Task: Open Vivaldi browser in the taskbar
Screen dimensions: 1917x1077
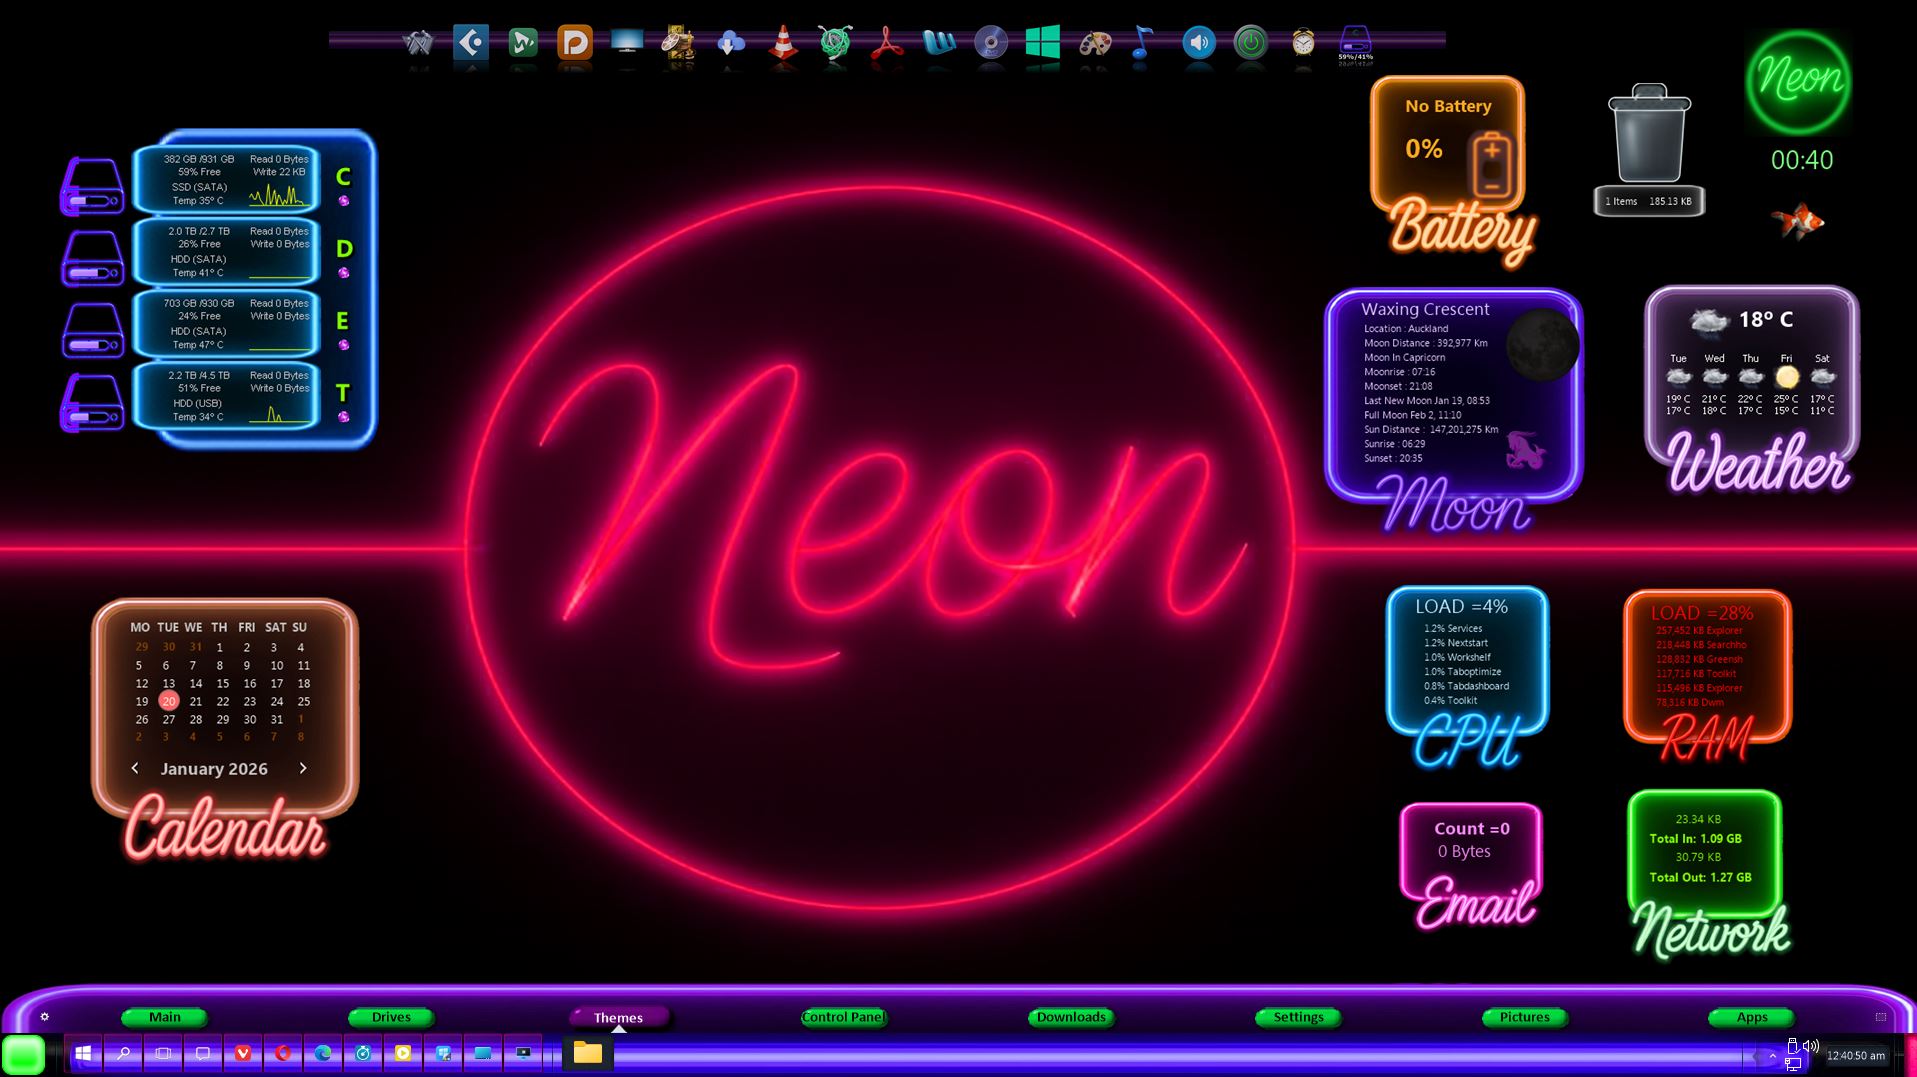Action: [x=243, y=1053]
